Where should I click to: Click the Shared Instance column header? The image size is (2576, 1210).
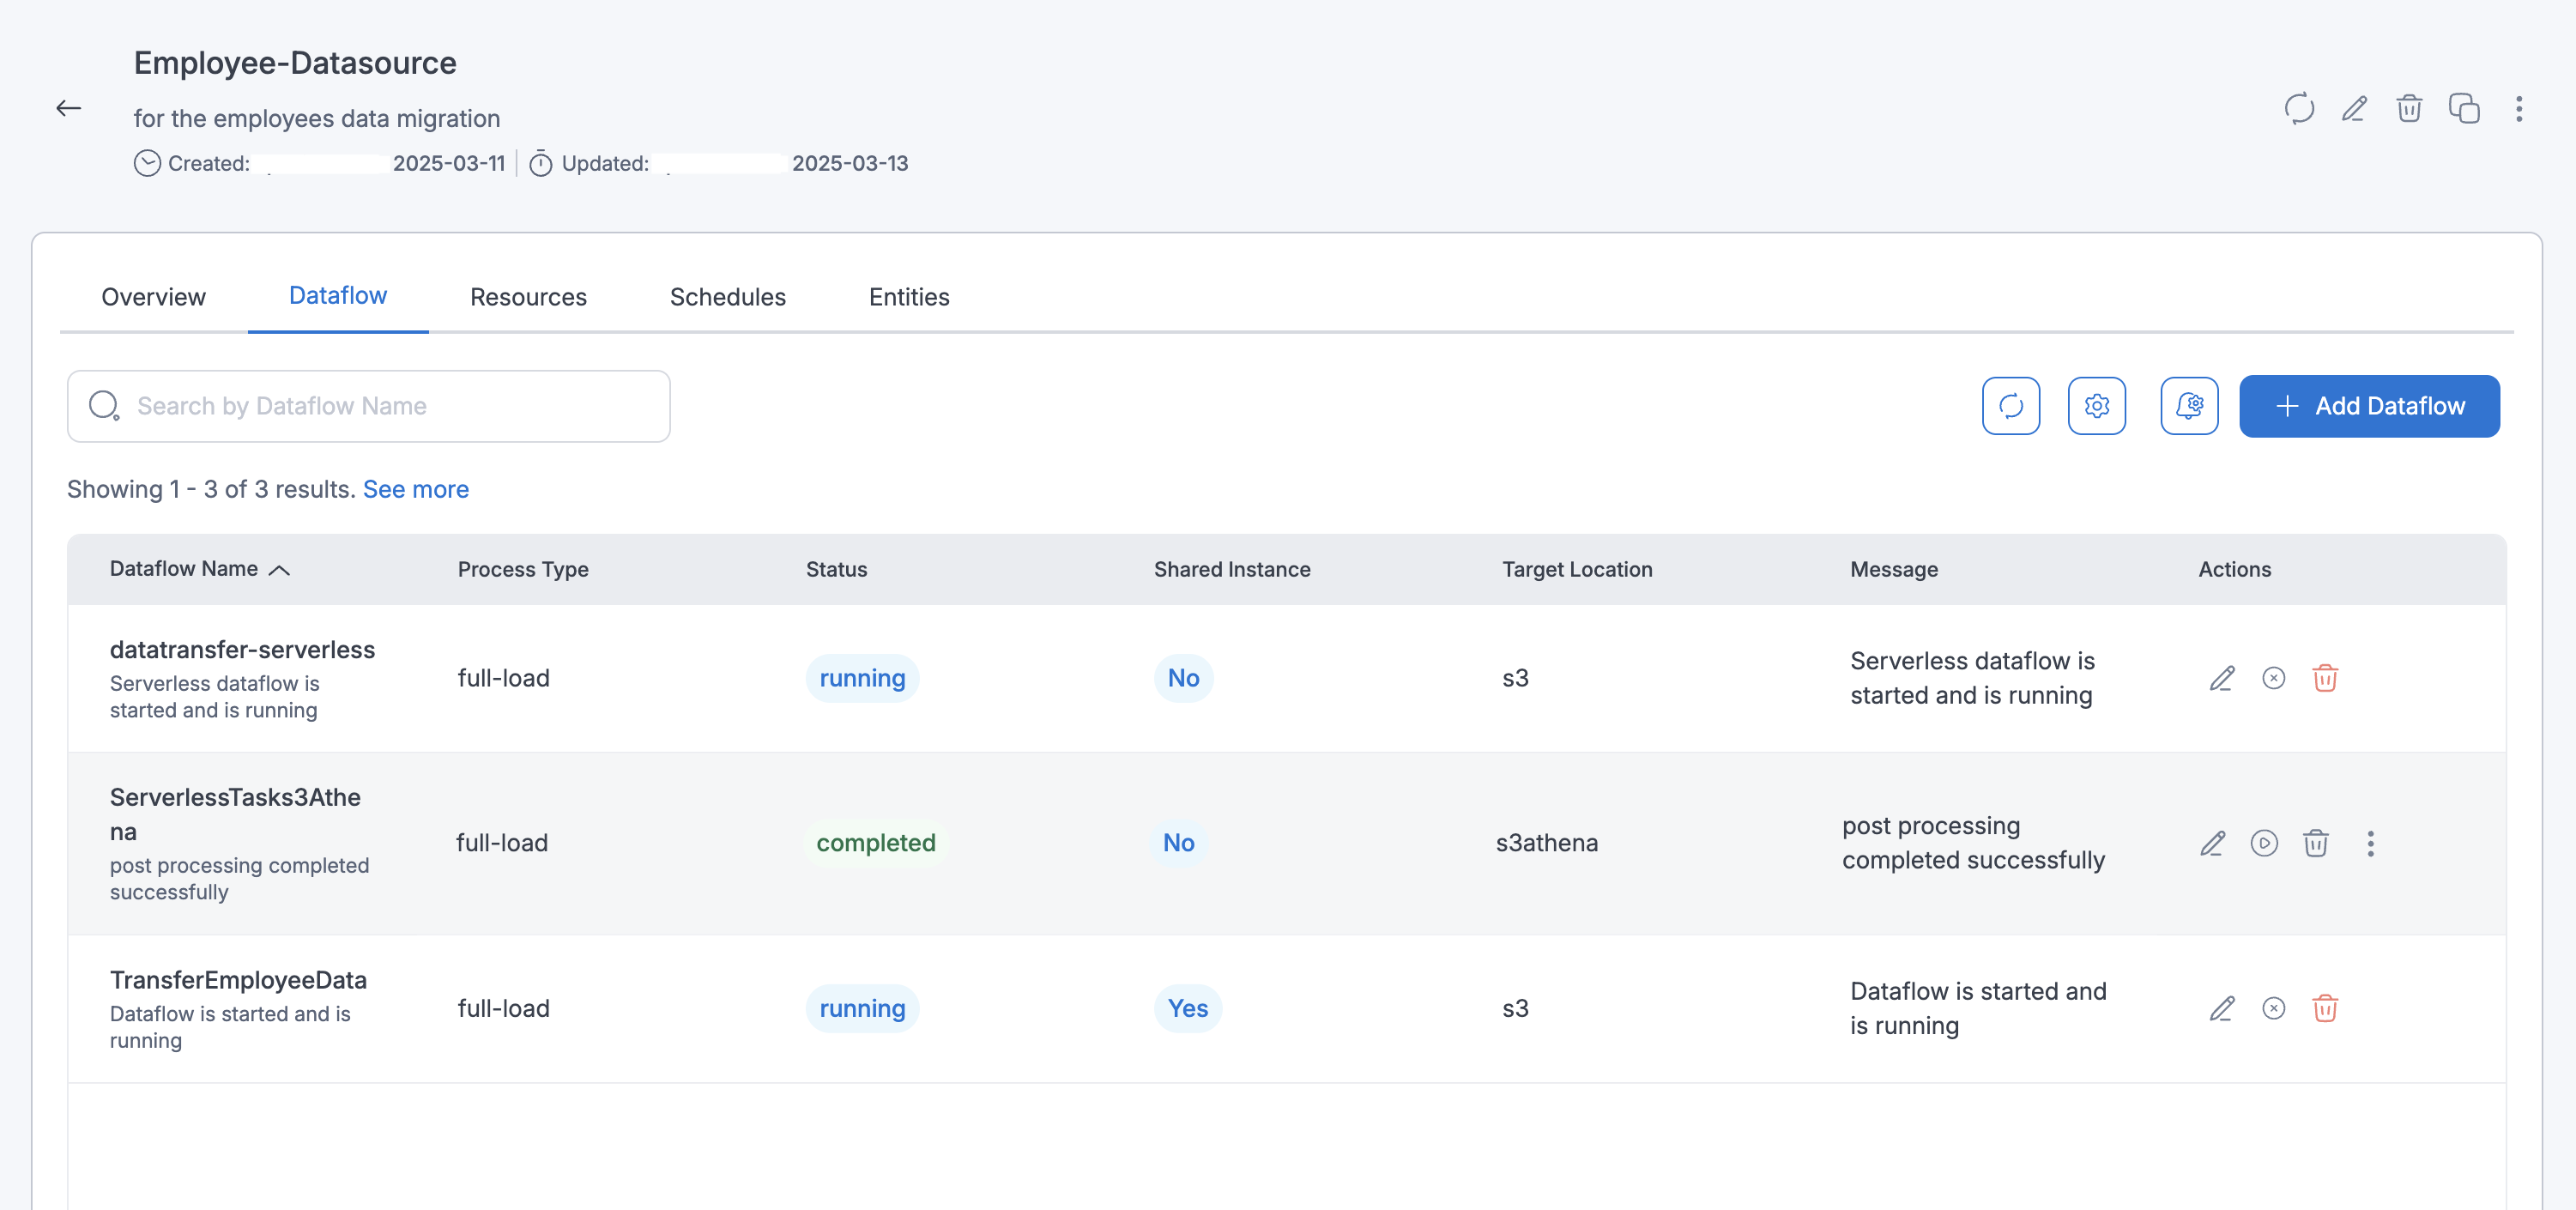pos(1232,569)
